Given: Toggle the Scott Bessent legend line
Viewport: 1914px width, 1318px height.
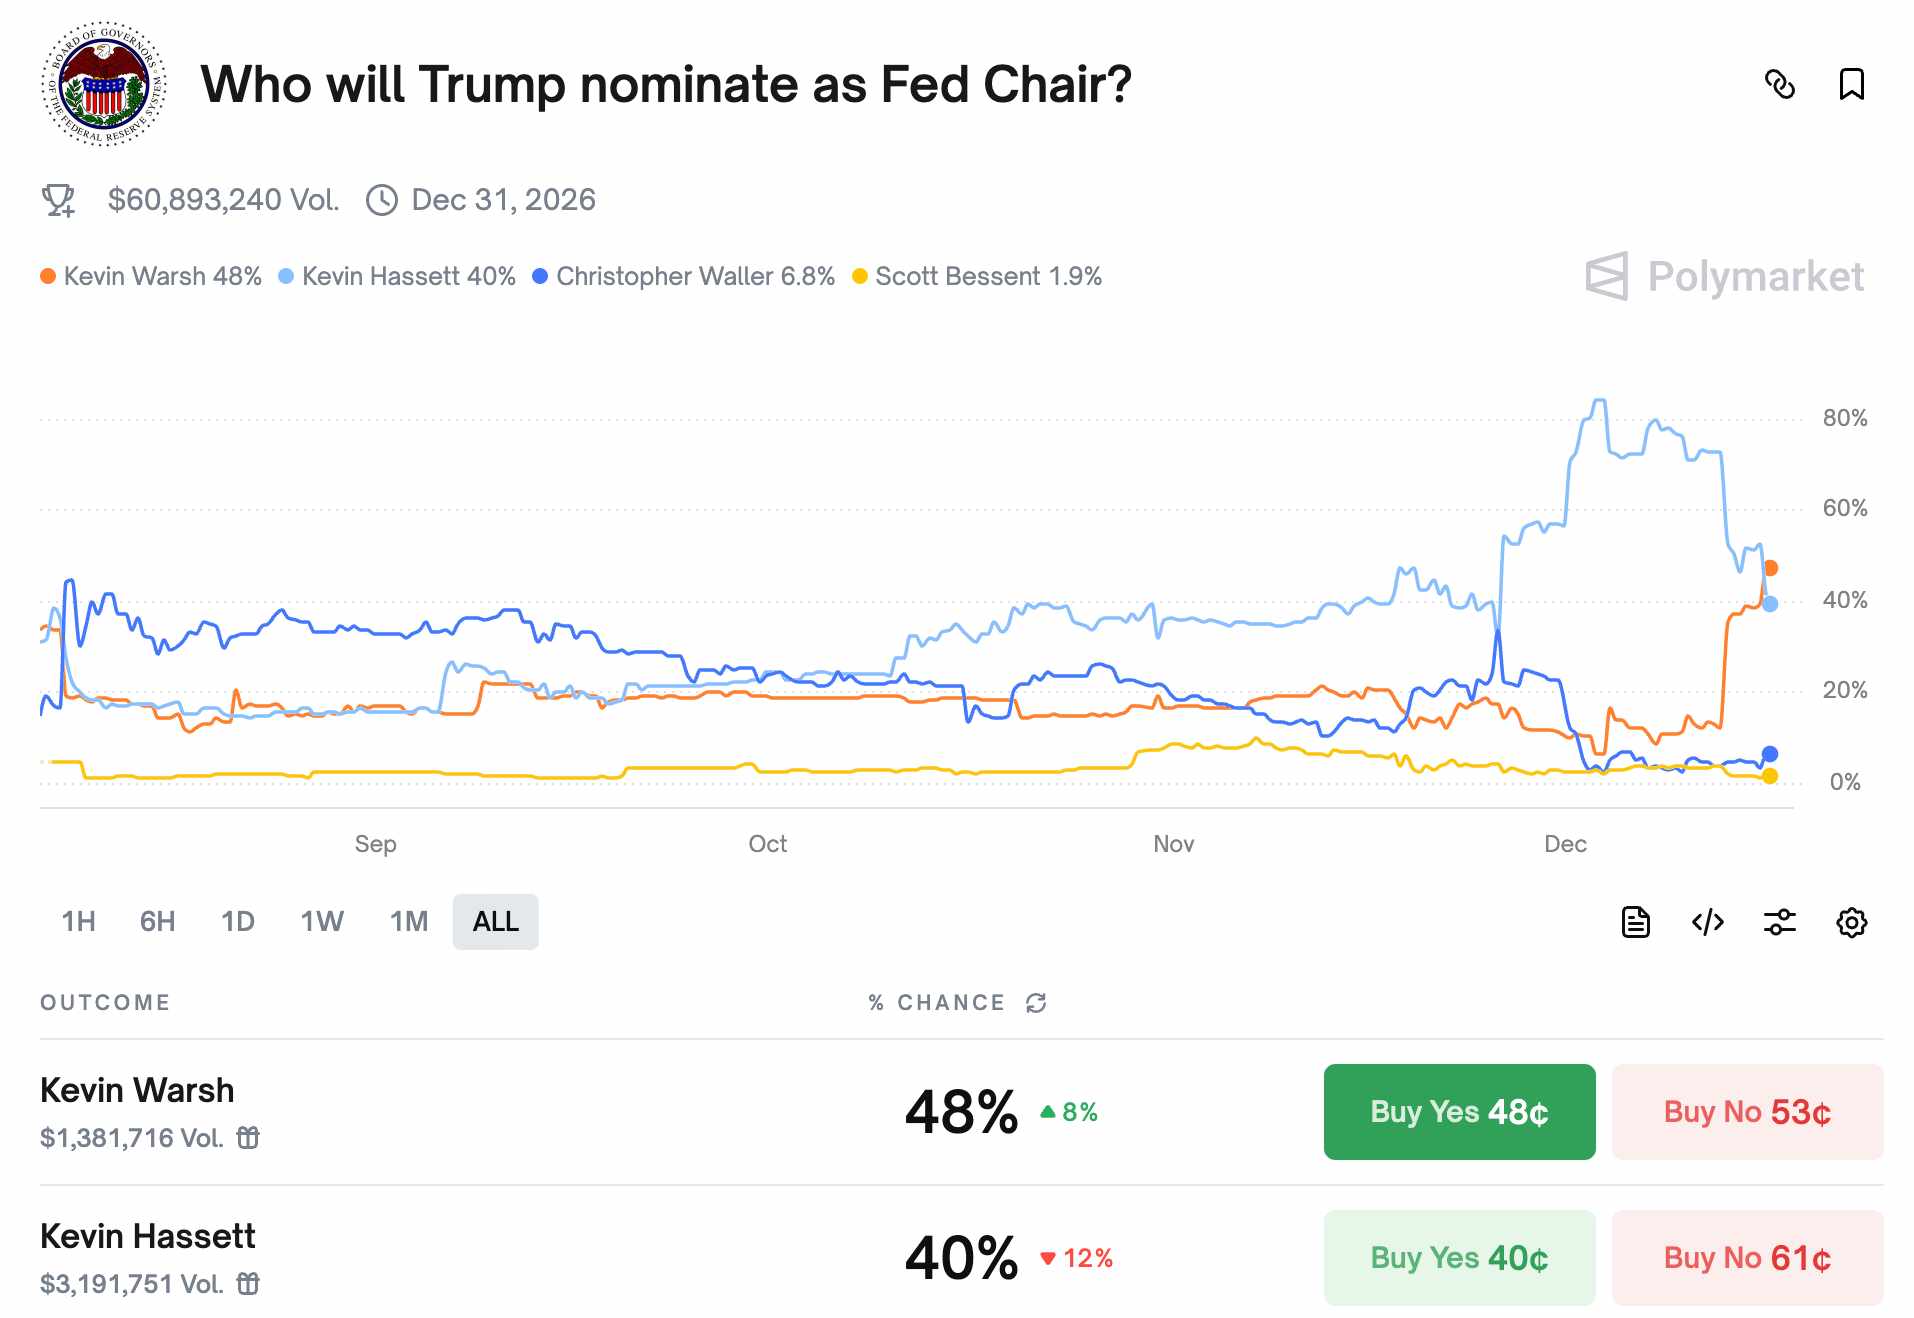Looking at the screenshot, I should (x=988, y=276).
